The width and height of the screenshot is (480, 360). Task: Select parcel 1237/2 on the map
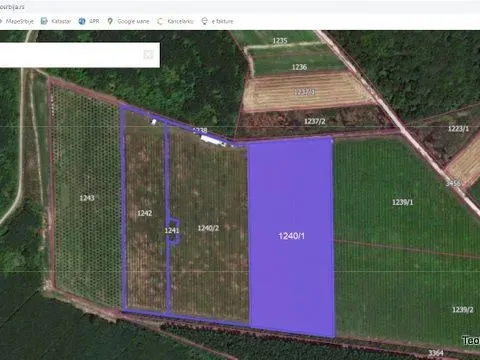click(x=314, y=121)
